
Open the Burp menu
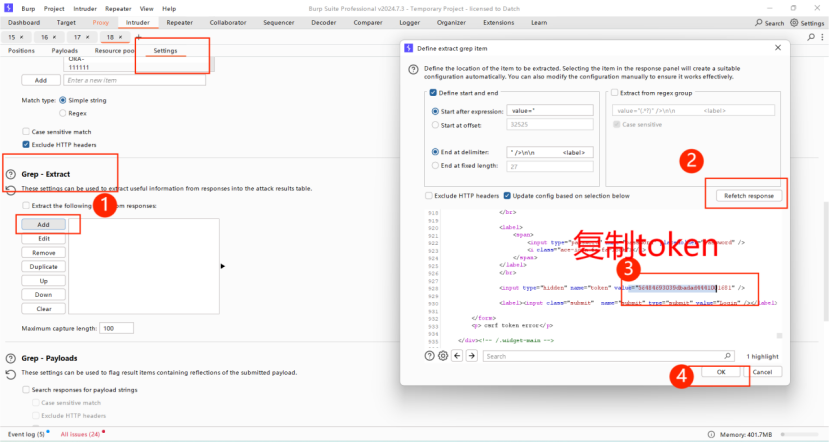pyautogui.click(x=28, y=8)
